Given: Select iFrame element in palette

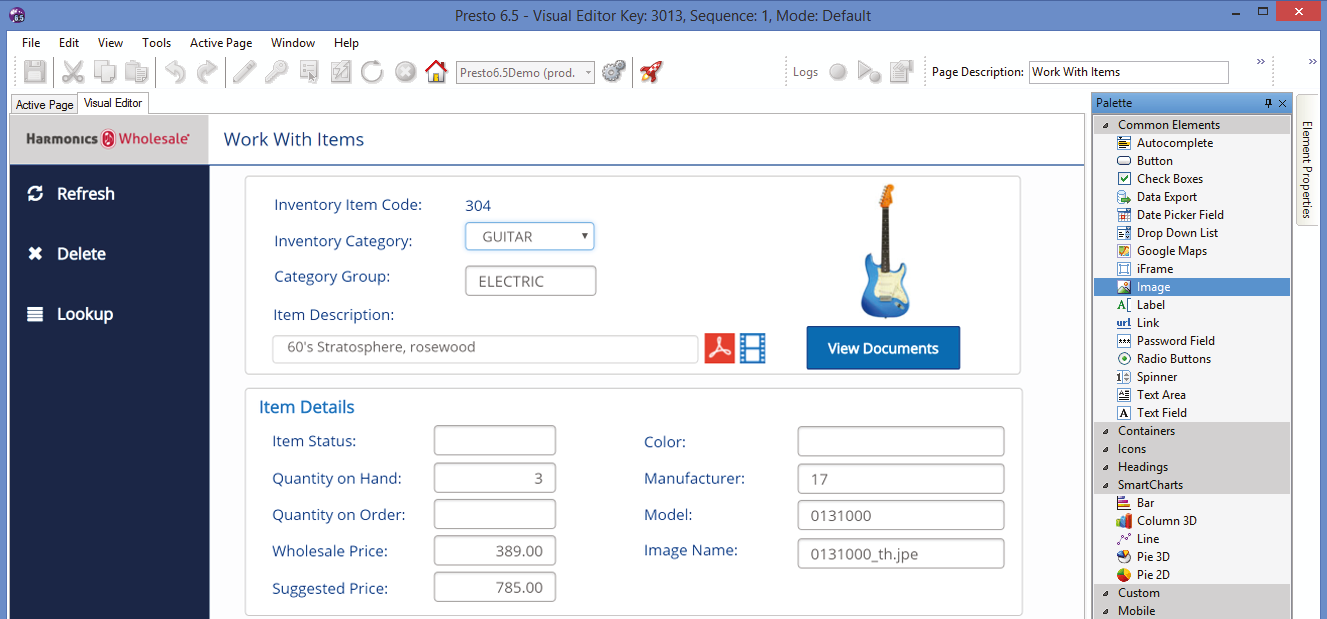Looking at the screenshot, I should (x=1154, y=269).
